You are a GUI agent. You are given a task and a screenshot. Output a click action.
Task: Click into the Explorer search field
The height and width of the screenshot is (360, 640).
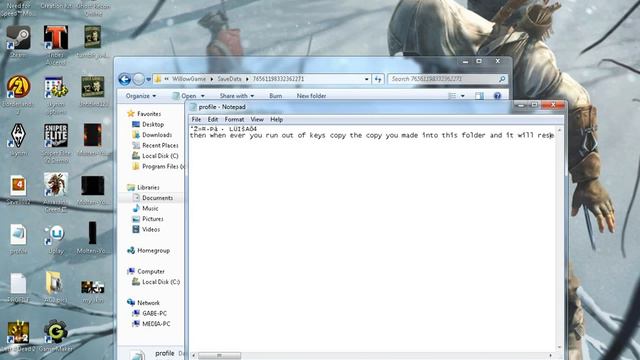pyautogui.click(x=443, y=79)
